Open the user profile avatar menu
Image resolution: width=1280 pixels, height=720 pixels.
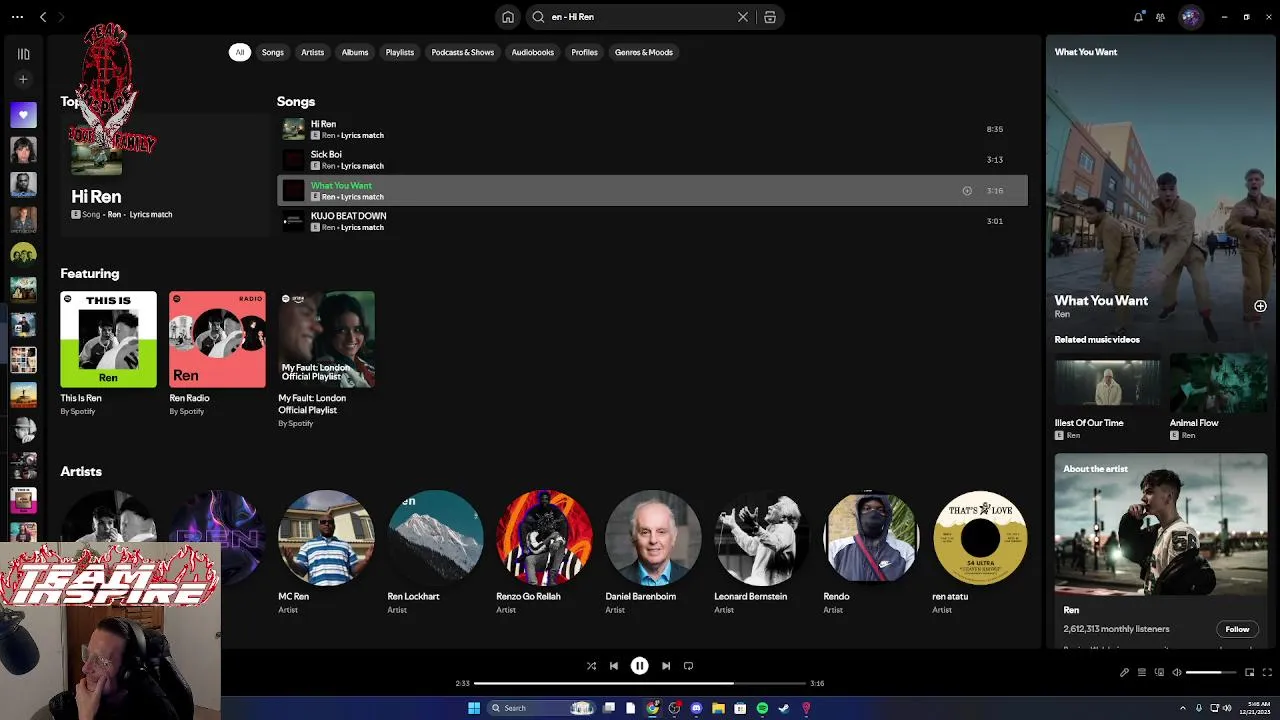point(1190,17)
